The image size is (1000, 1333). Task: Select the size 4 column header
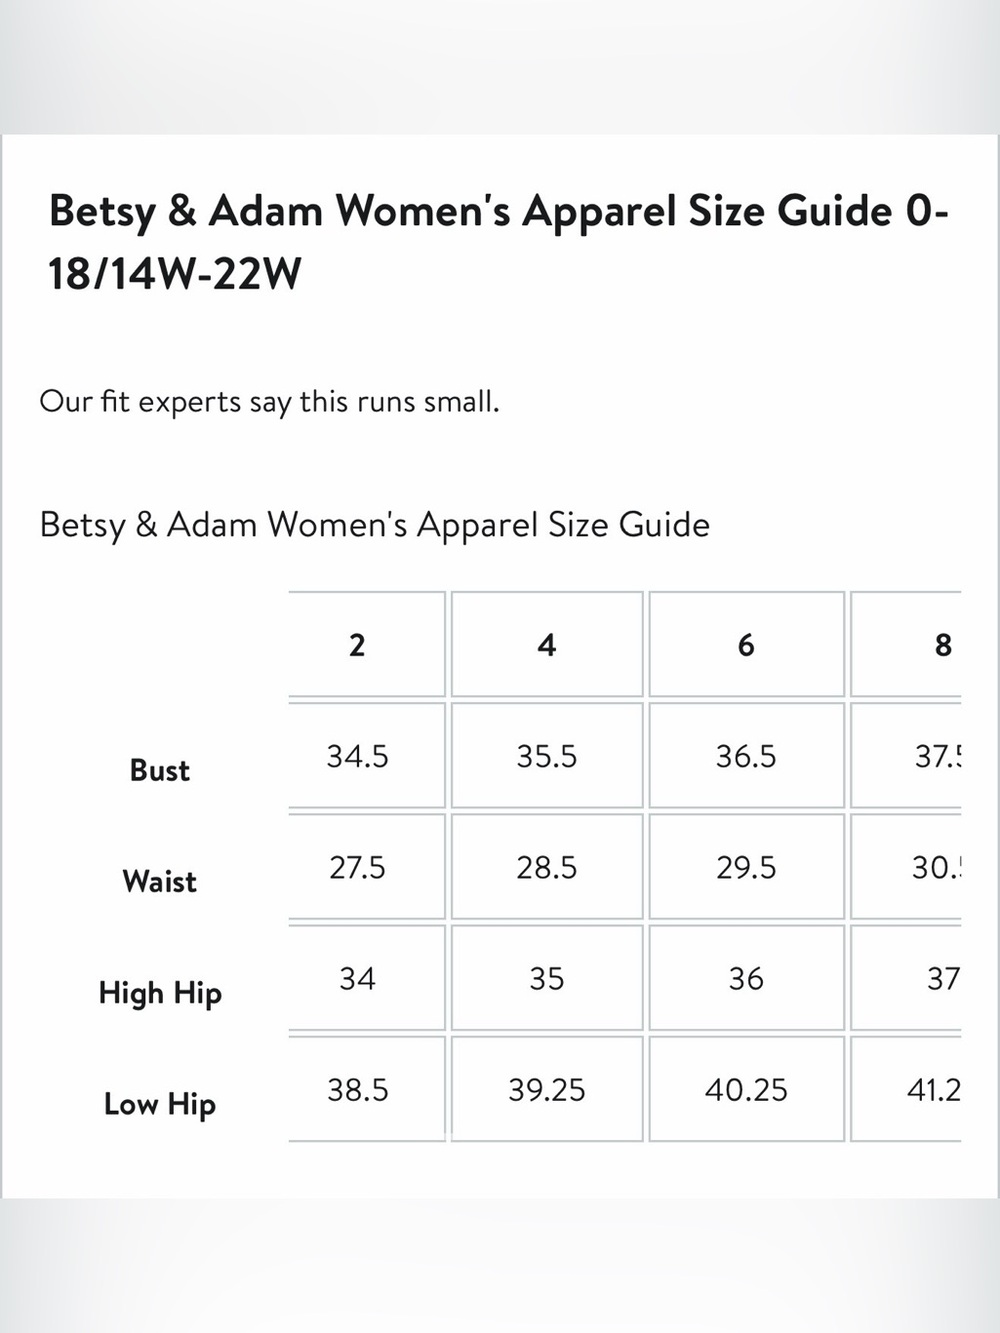[547, 644]
